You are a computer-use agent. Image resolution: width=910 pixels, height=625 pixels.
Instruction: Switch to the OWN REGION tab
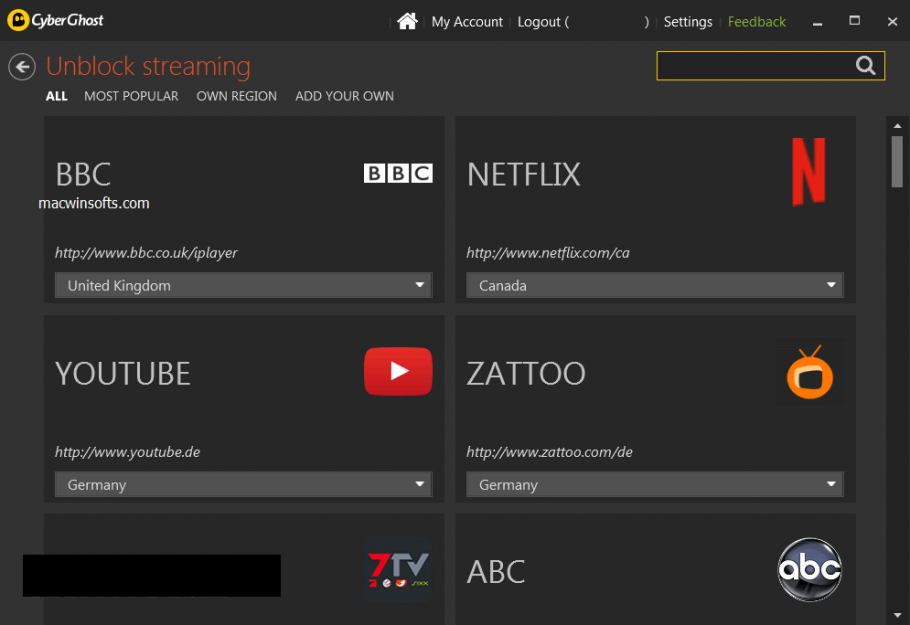237,96
